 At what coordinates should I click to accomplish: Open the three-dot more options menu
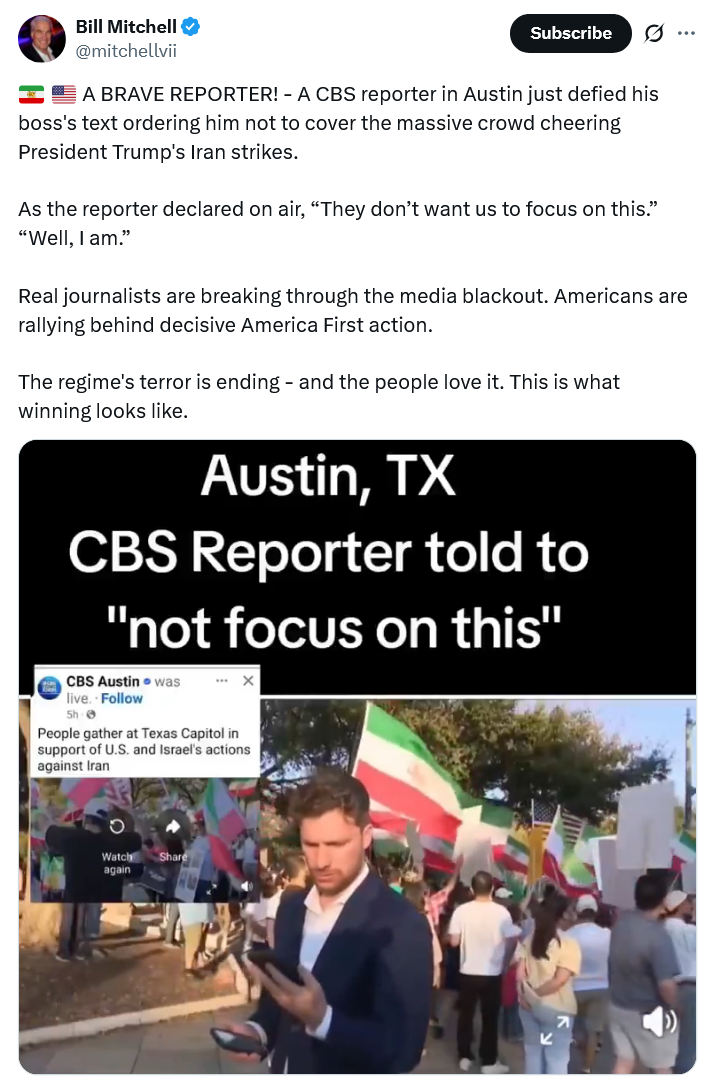click(686, 33)
